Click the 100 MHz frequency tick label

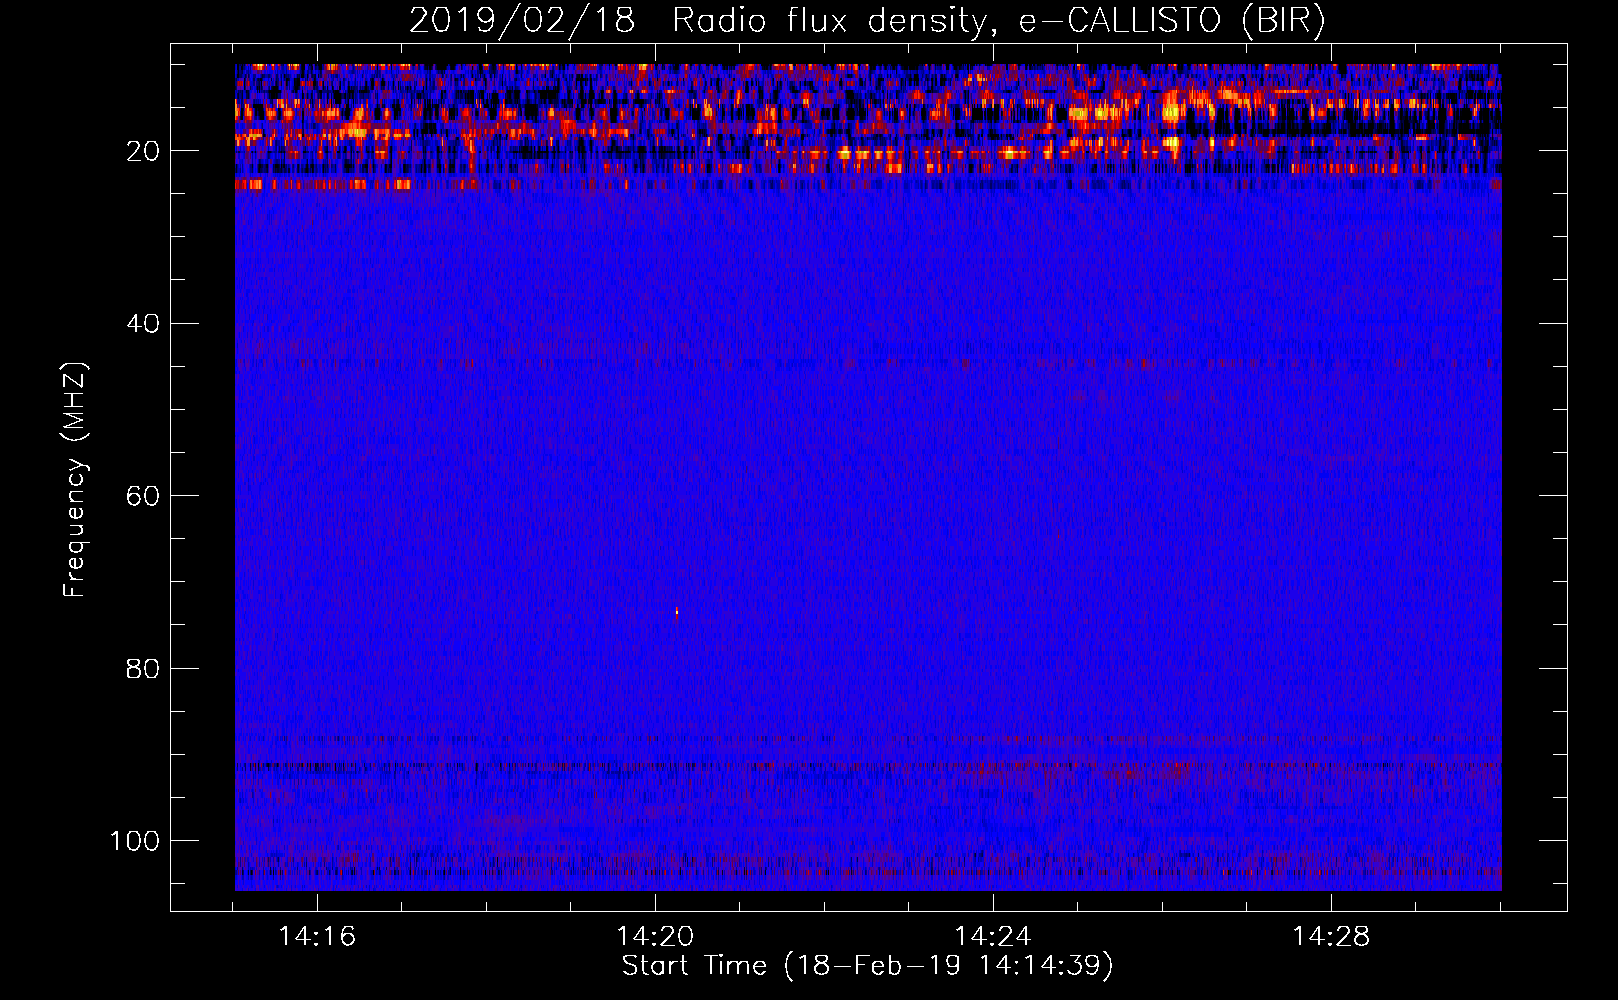[x=135, y=841]
